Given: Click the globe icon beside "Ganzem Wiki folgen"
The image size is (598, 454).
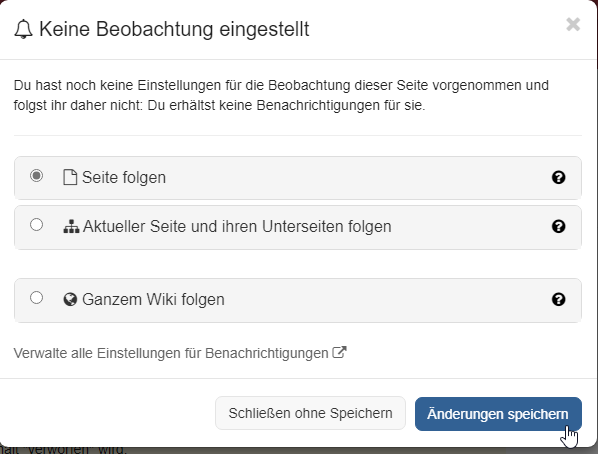Looking at the screenshot, I should coord(70,299).
